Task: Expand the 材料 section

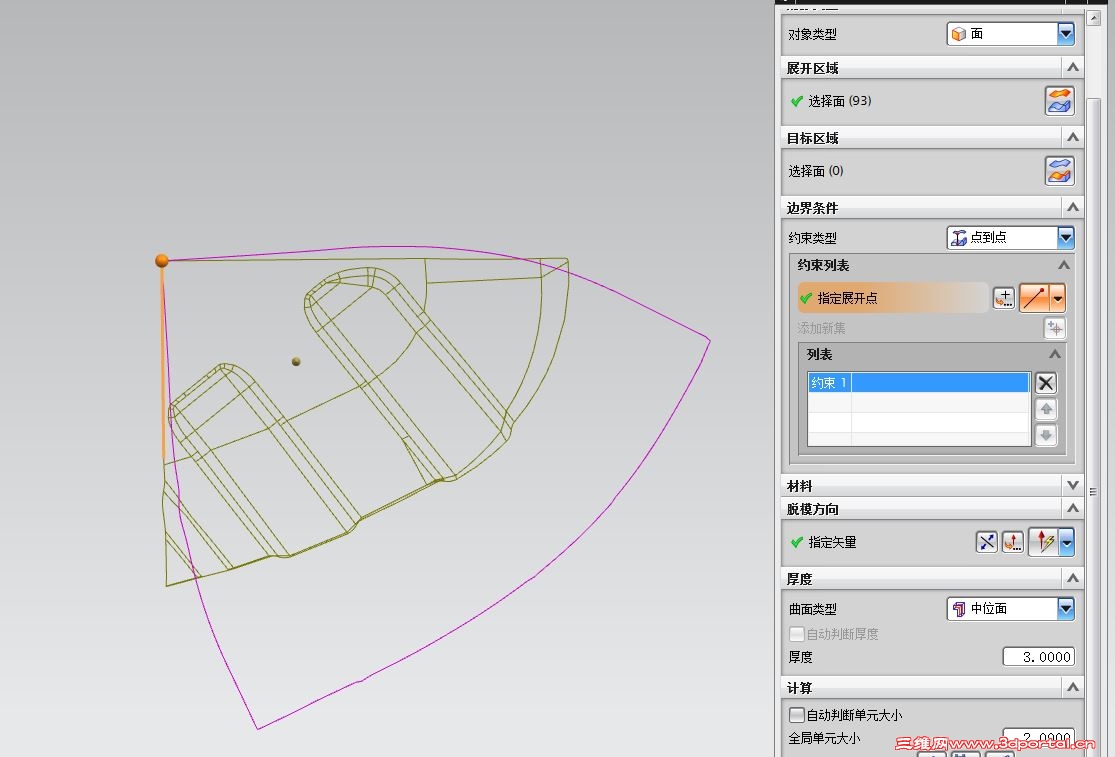Action: 1072,485
